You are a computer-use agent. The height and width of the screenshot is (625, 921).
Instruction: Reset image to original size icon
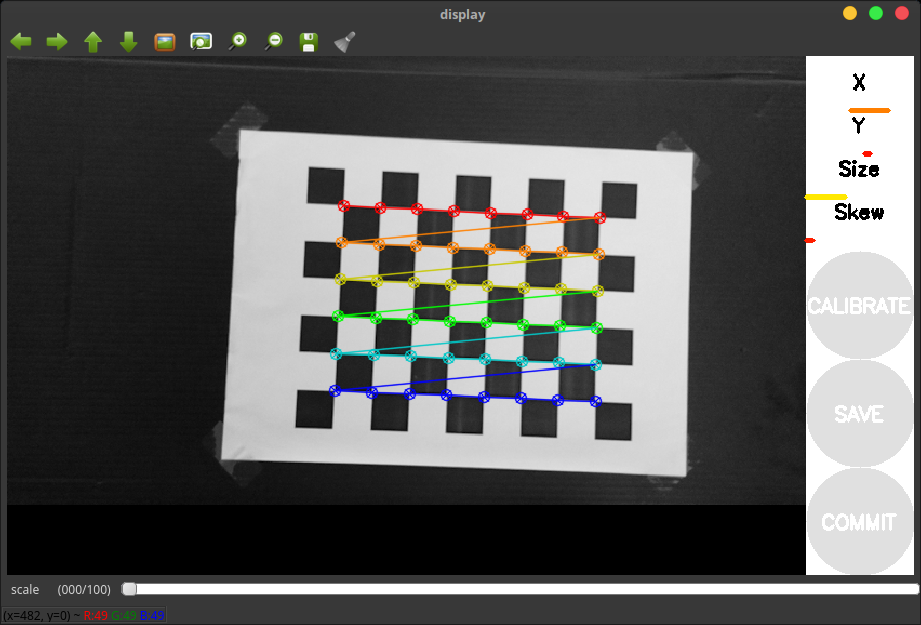pos(165,42)
